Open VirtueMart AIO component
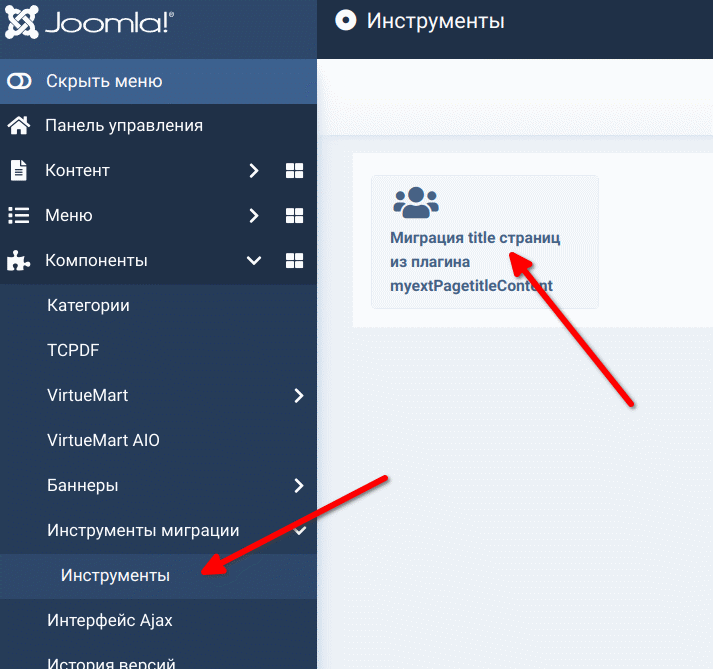The width and height of the screenshot is (713, 669). (103, 440)
